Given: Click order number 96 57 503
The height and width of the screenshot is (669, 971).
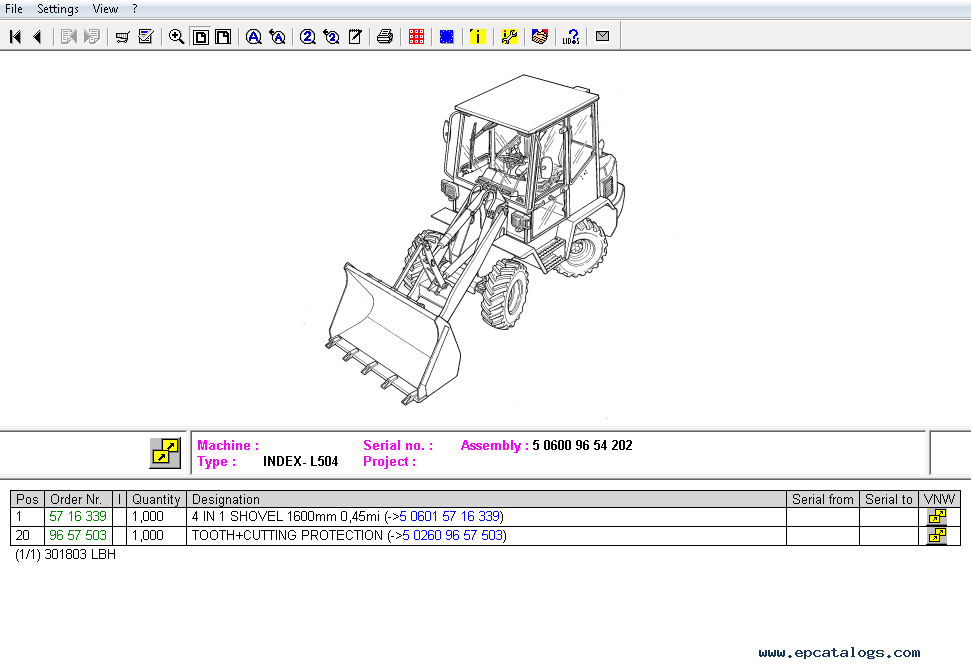Looking at the screenshot, I should click(78, 535).
